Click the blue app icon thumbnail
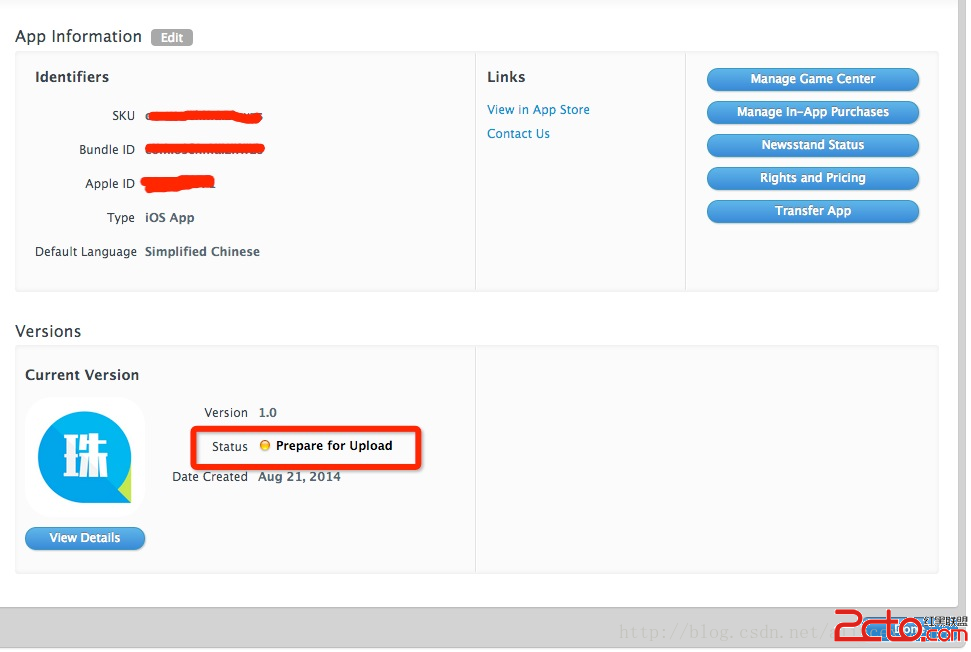This screenshot has width=971, height=652. (x=85, y=457)
